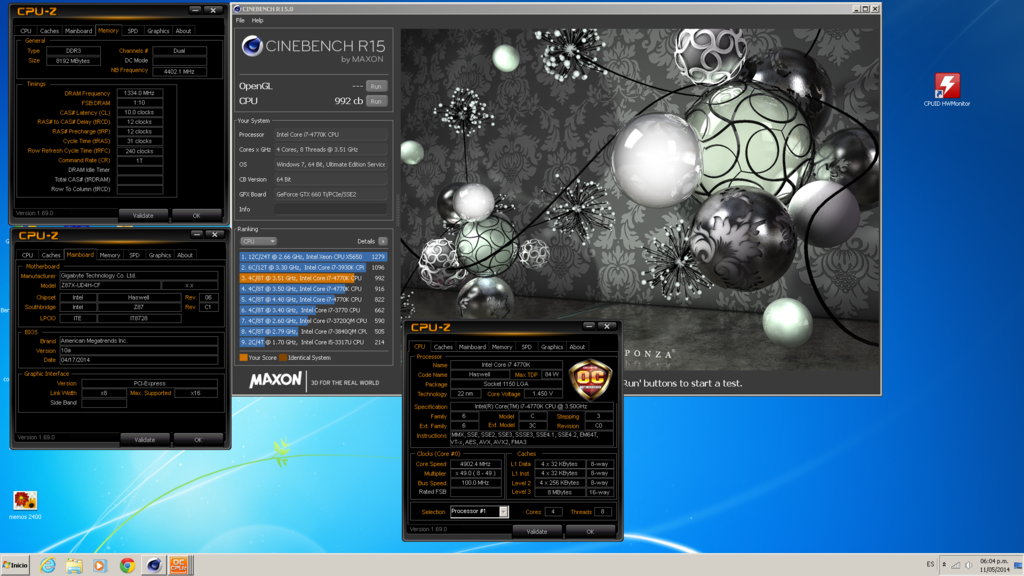The width and height of the screenshot is (1024, 576).
Task: Select ranking row i7-3720QM 590
Action: click(x=313, y=321)
